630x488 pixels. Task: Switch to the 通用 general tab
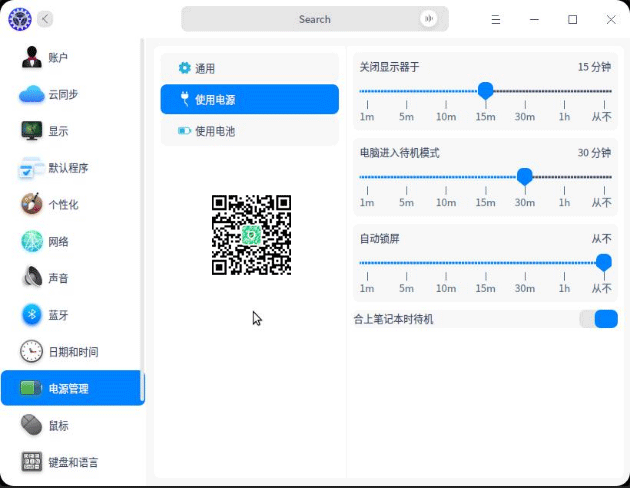click(x=250, y=68)
